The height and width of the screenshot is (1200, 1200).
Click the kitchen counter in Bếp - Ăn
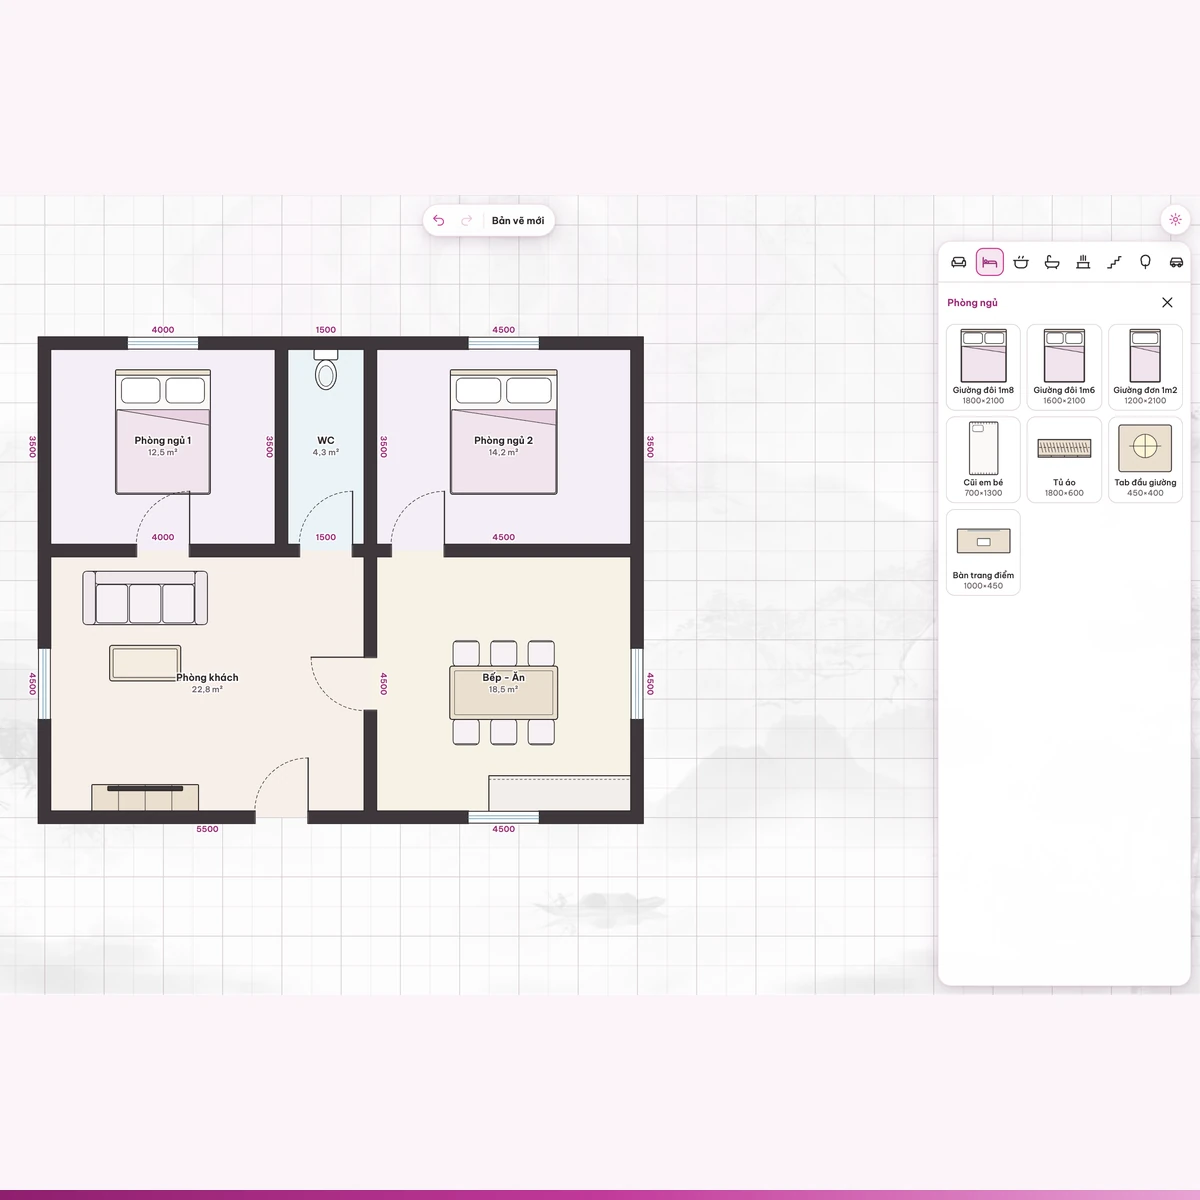(x=559, y=793)
